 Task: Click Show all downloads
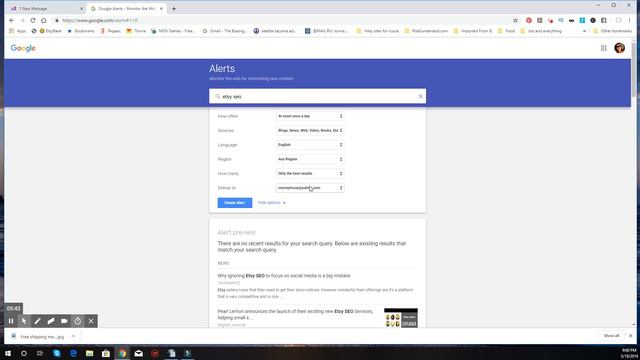click(x=611, y=336)
